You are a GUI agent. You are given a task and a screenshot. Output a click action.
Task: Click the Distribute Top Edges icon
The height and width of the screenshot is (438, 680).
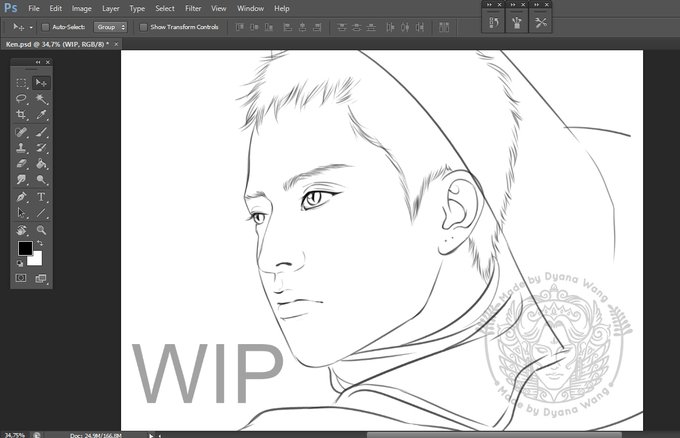click(342, 27)
